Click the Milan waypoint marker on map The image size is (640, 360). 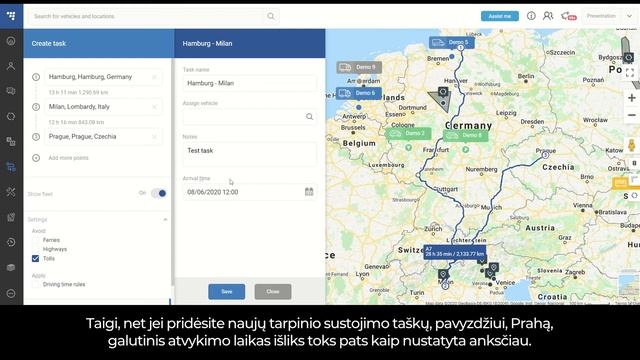coord(445,286)
